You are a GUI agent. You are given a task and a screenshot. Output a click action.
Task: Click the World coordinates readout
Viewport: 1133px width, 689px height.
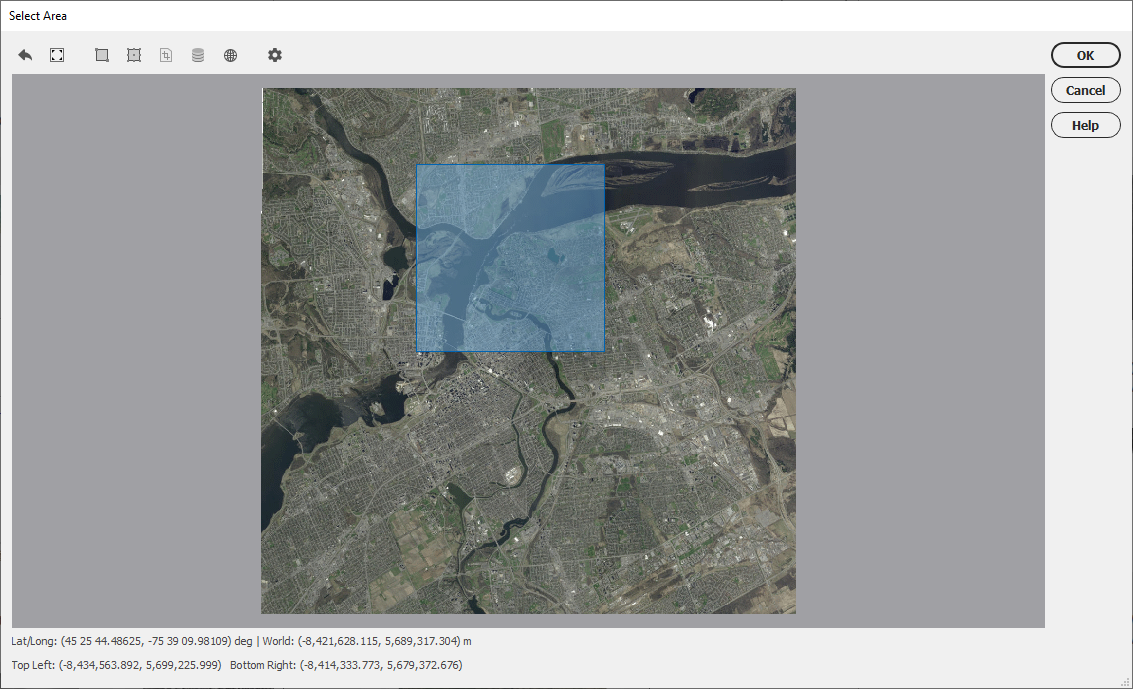367,641
